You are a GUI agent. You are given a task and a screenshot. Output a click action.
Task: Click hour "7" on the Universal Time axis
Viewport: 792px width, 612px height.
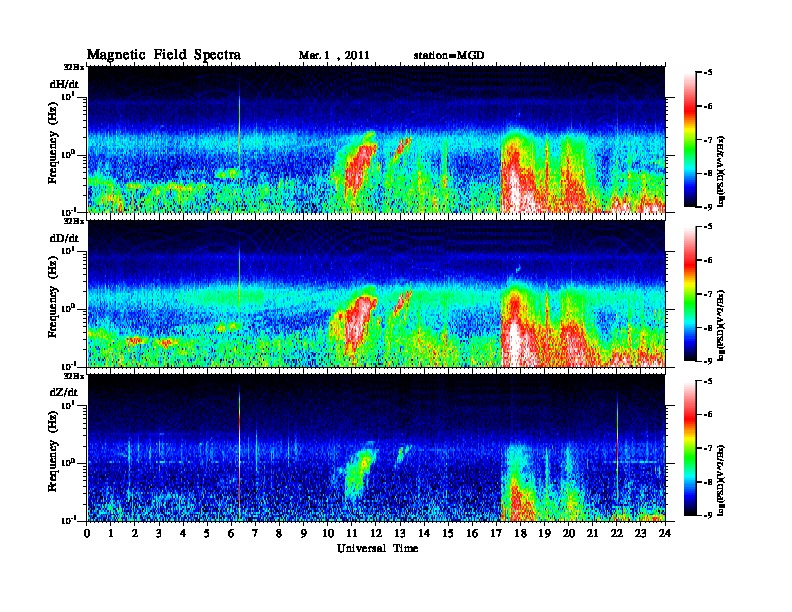click(256, 533)
